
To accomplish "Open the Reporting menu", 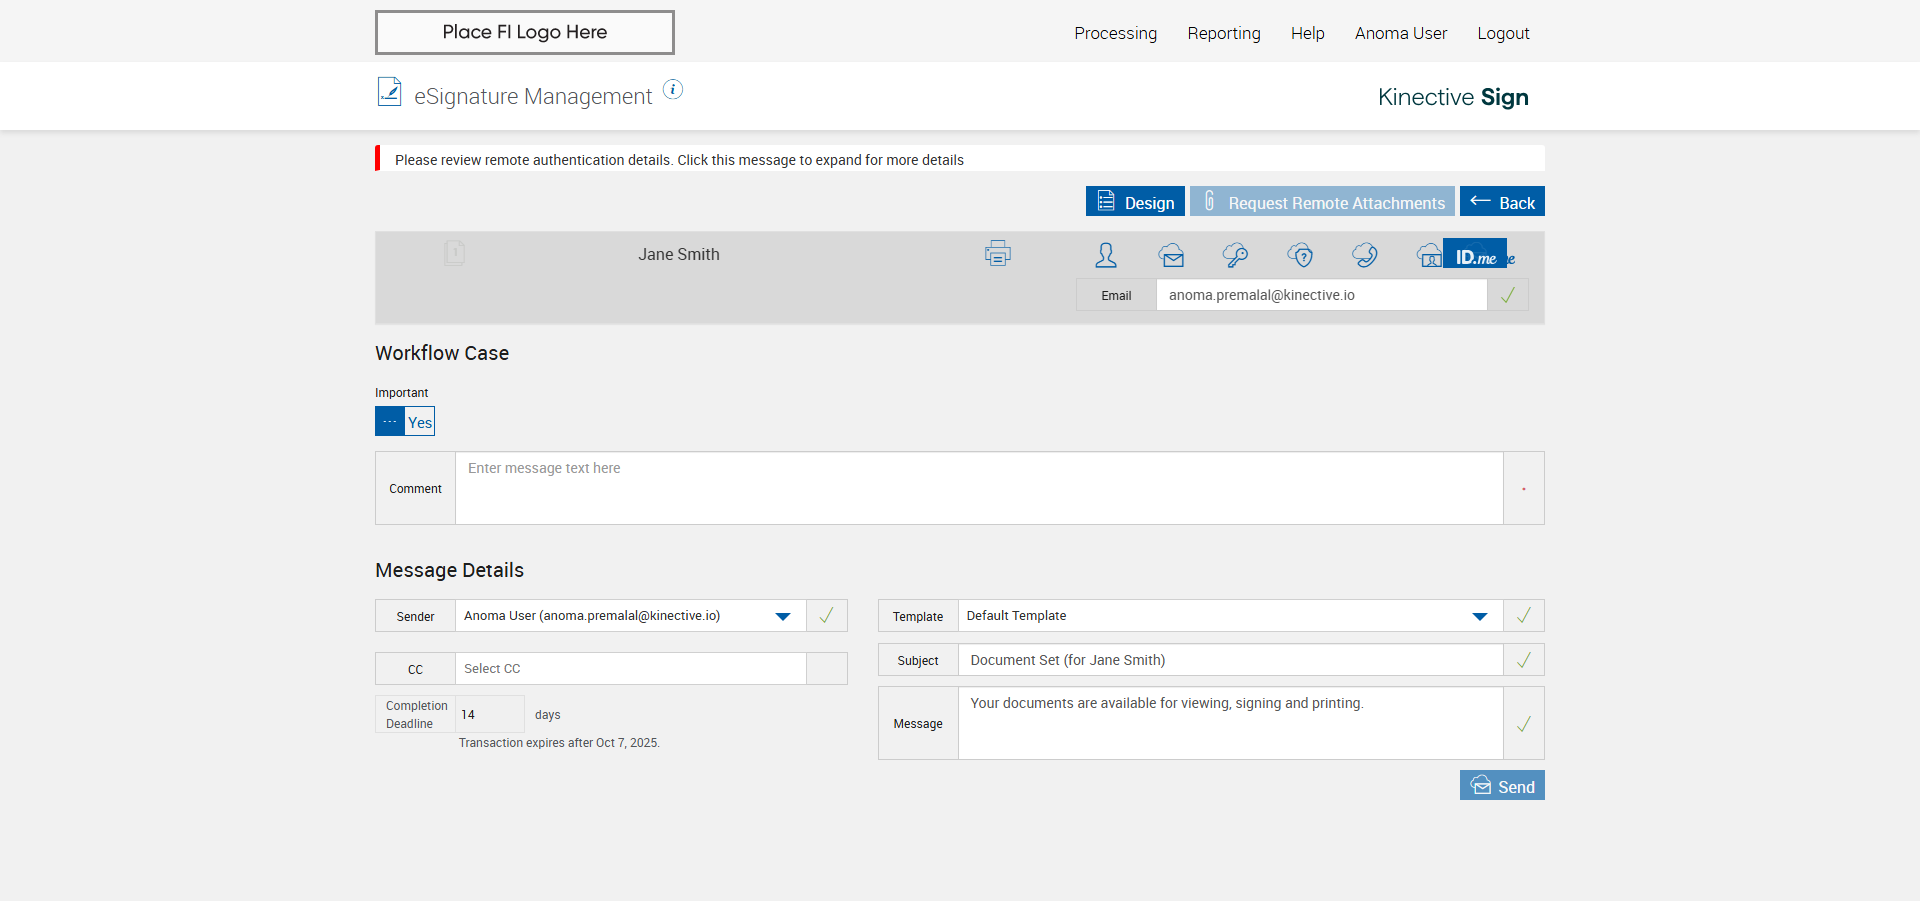I will pos(1223,33).
